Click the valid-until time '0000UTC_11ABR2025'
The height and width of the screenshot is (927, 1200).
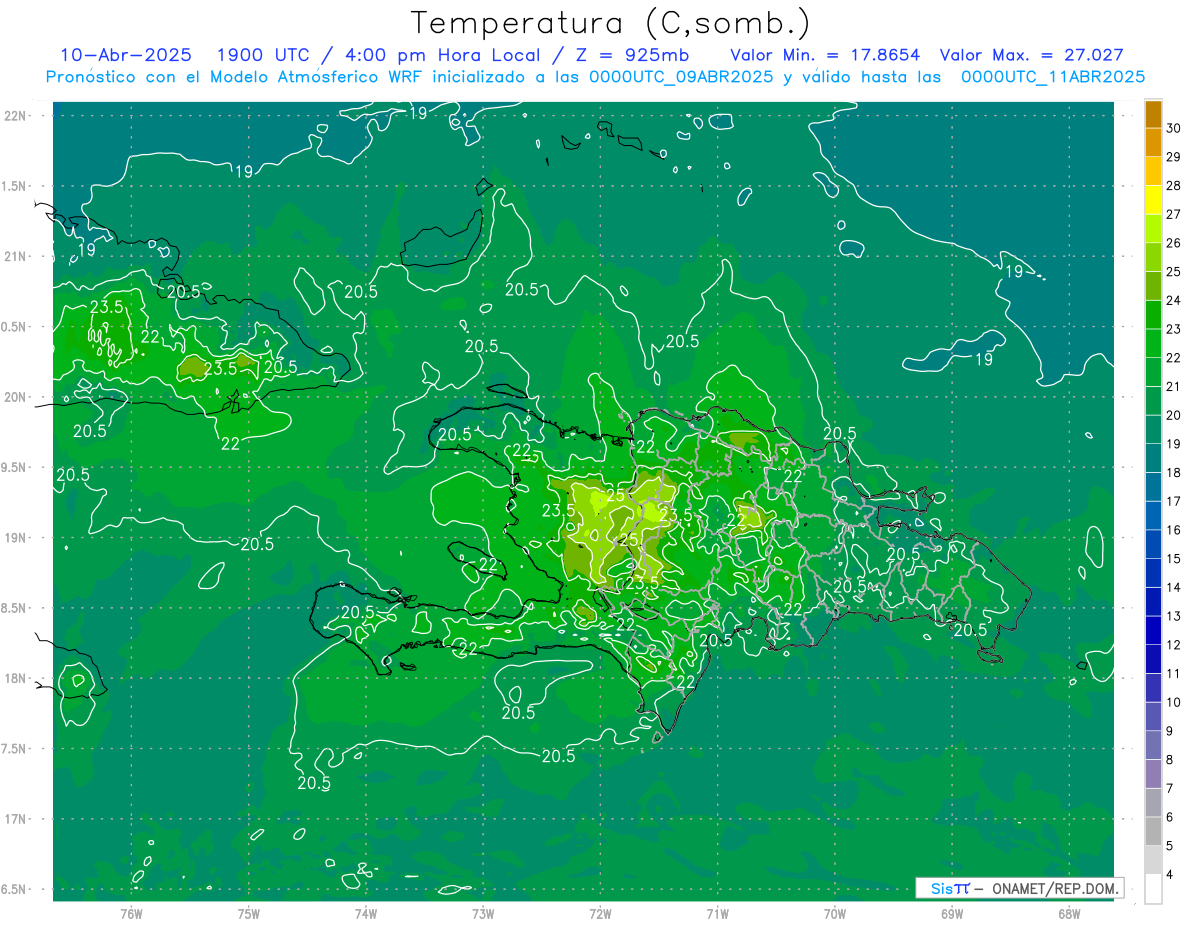click(x=1052, y=77)
